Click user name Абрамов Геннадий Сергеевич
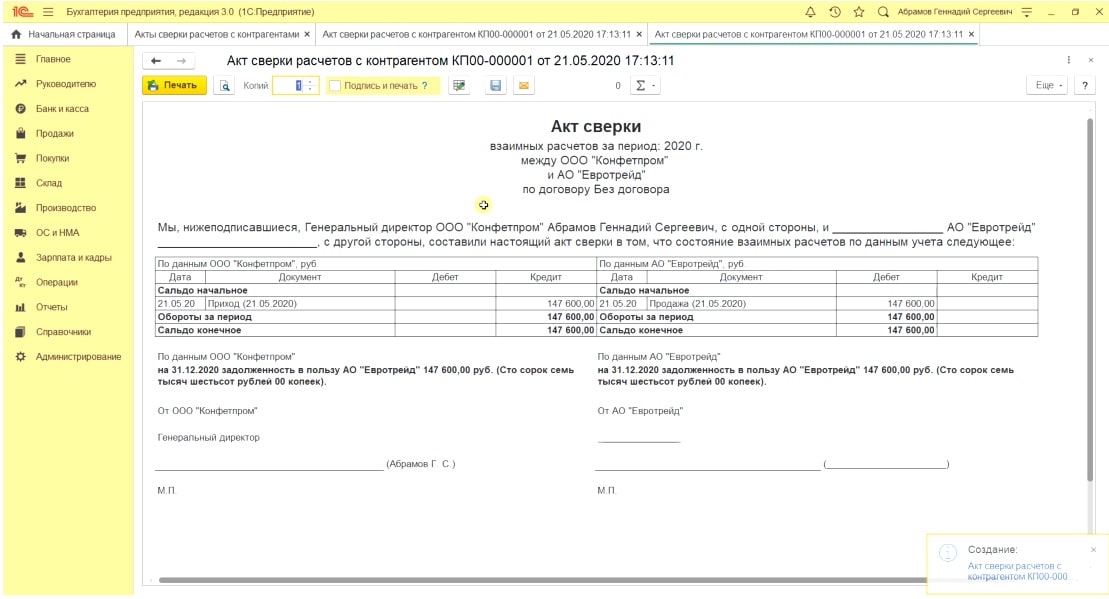 (954, 12)
